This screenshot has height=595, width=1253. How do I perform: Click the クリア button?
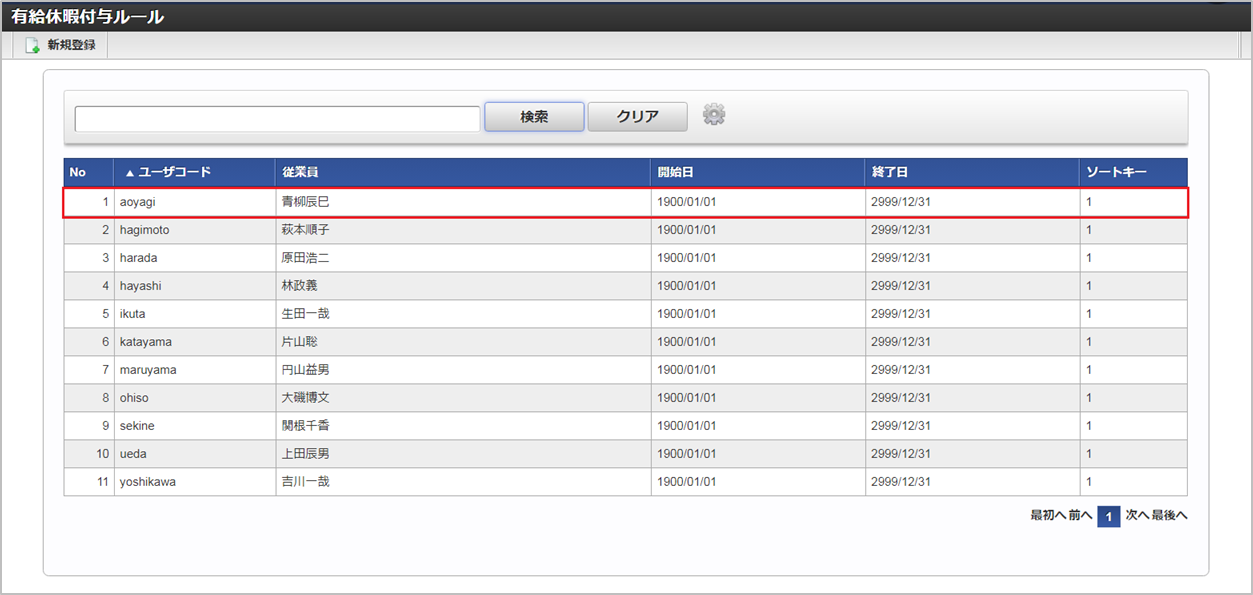pos(638,116)
